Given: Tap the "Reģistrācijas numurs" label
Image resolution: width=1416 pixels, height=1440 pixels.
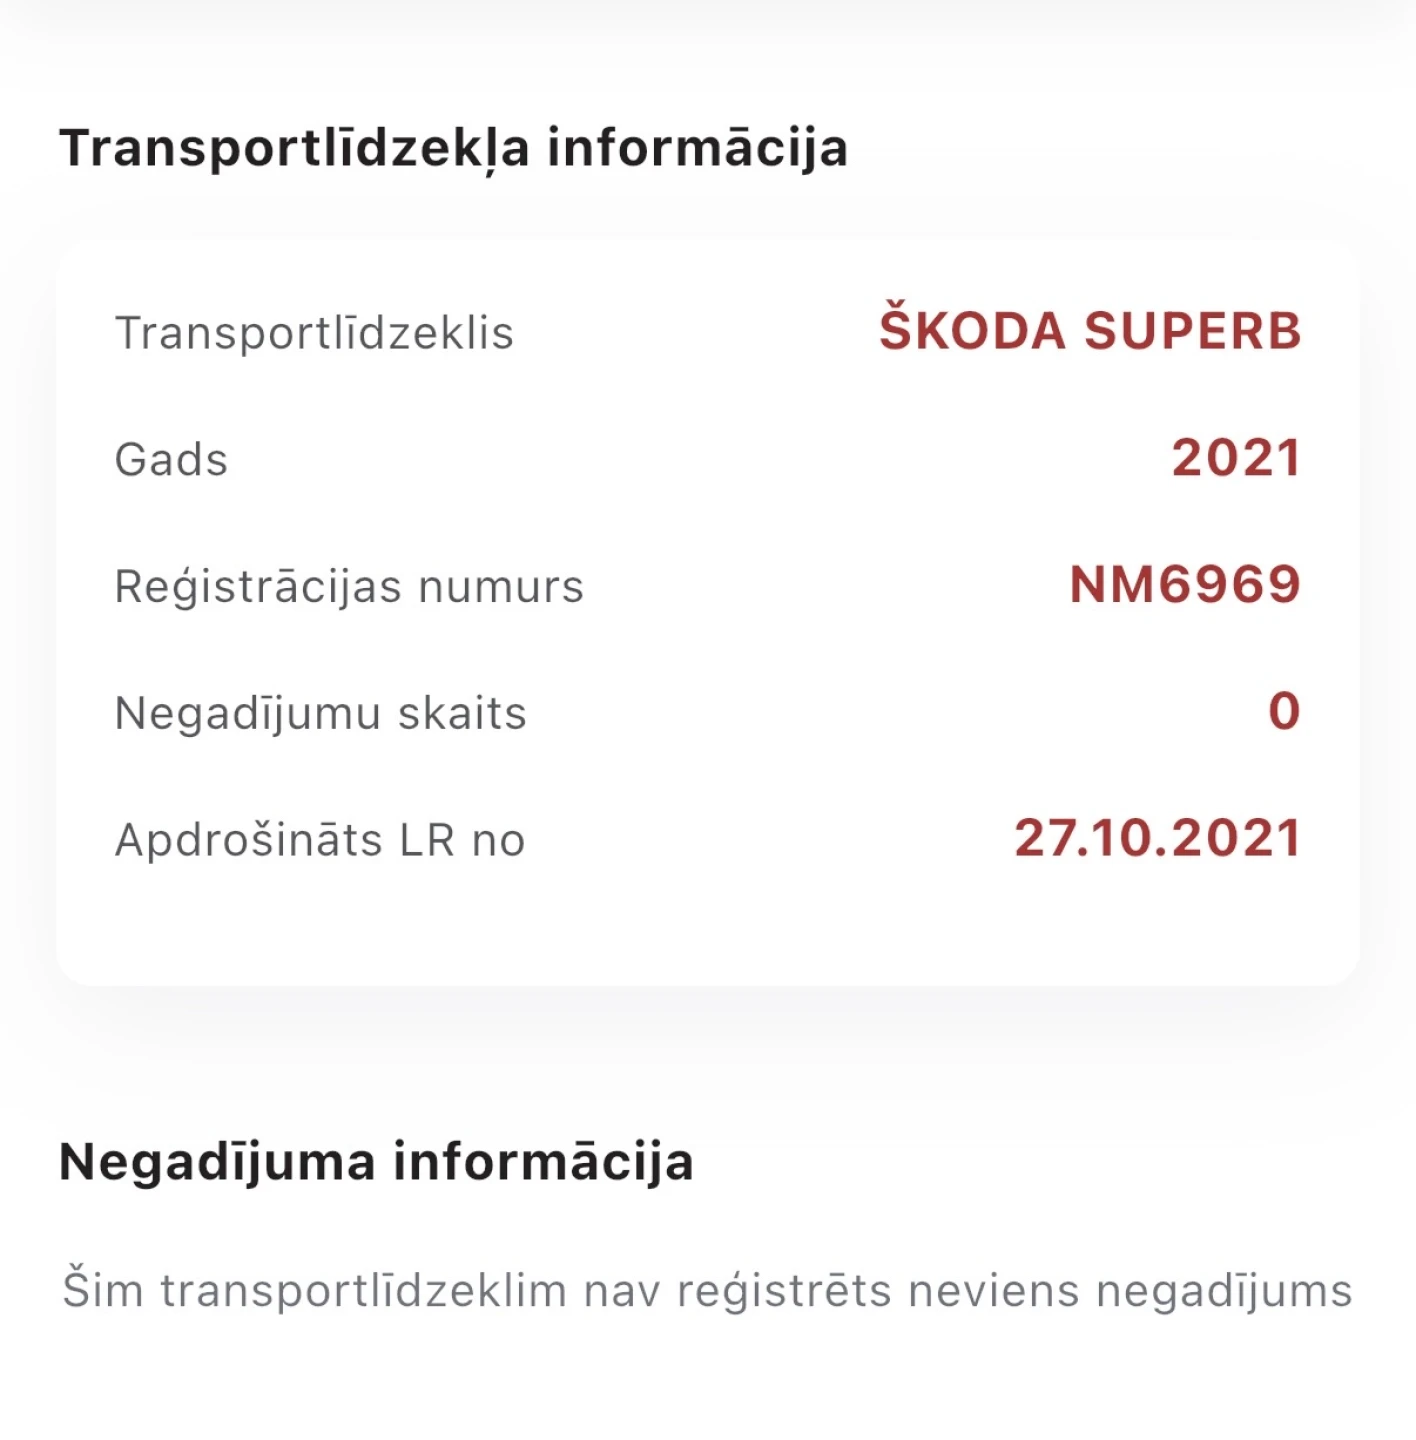Looking at the screenshot, I should (349, 586).
